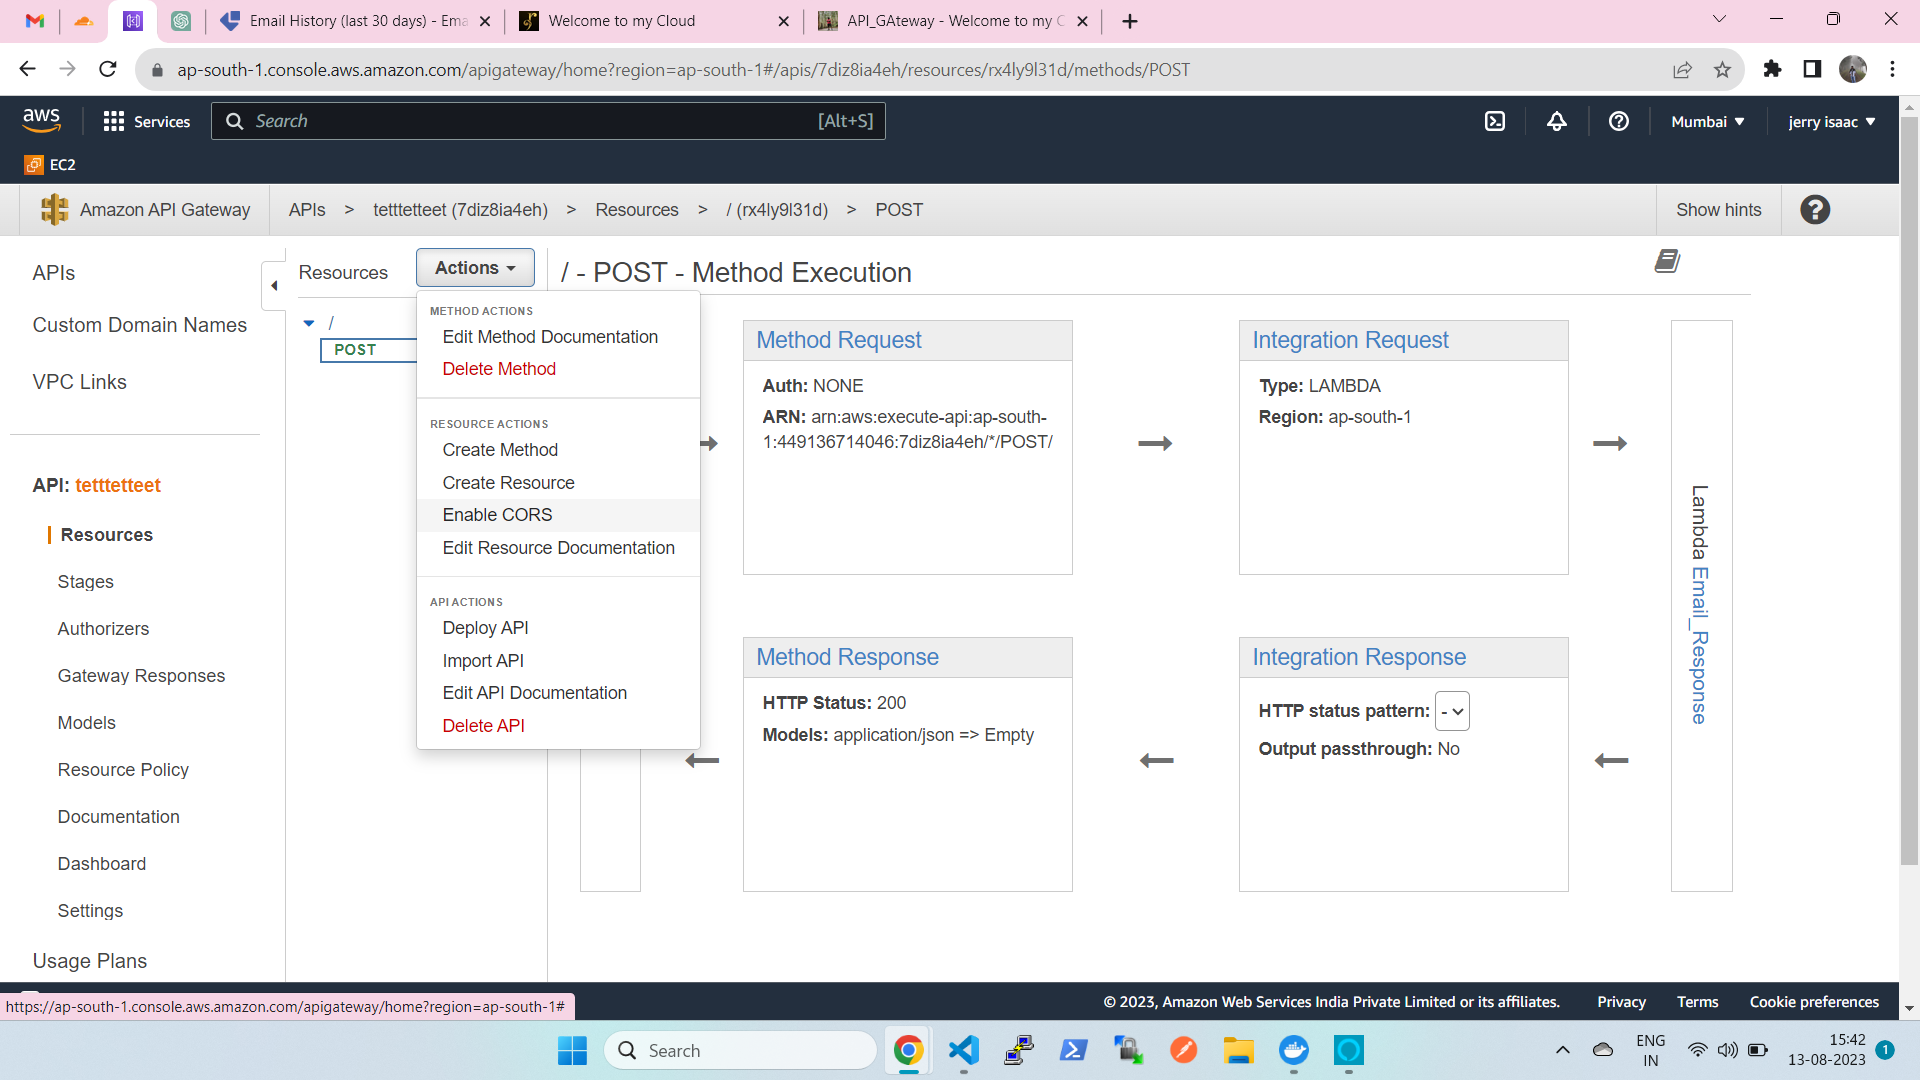Open the Mumbai region selector
Image resolution: width=1920 pixels, height=1080 pixels.
click(x=1708, y=121)
